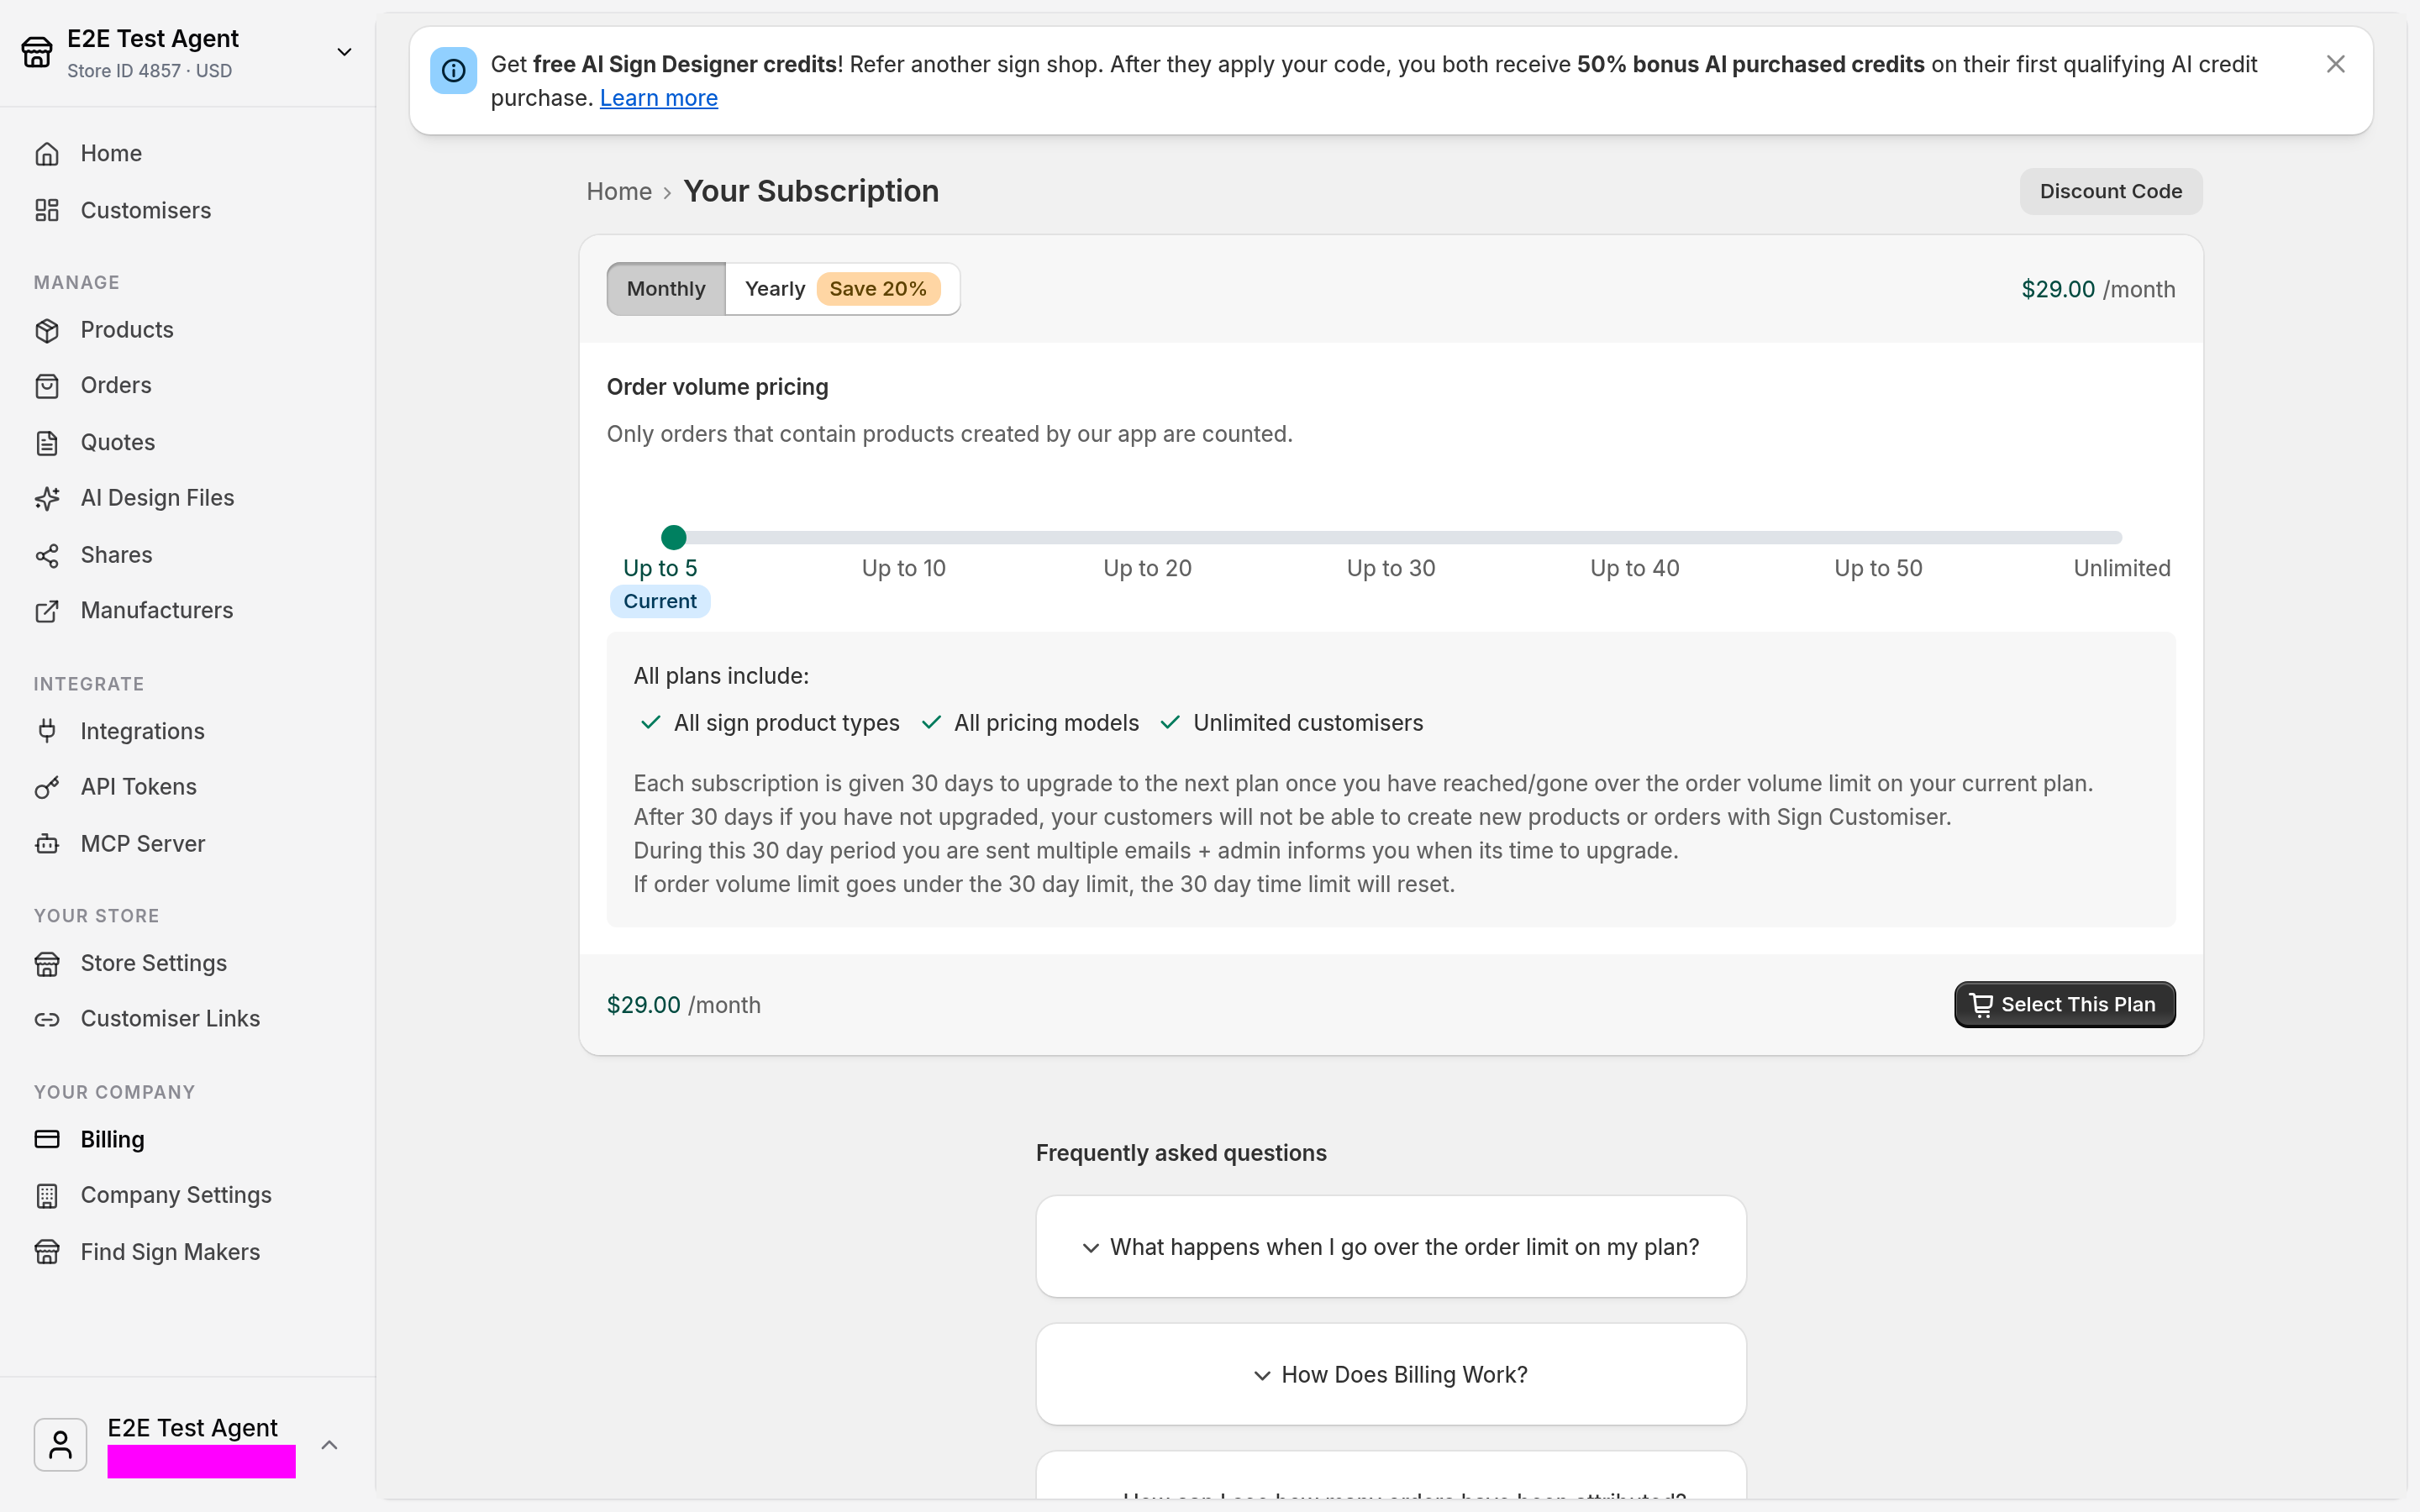Click the user avatar at sidebar bottom

pyautogui.click(x=60, y=1445)
